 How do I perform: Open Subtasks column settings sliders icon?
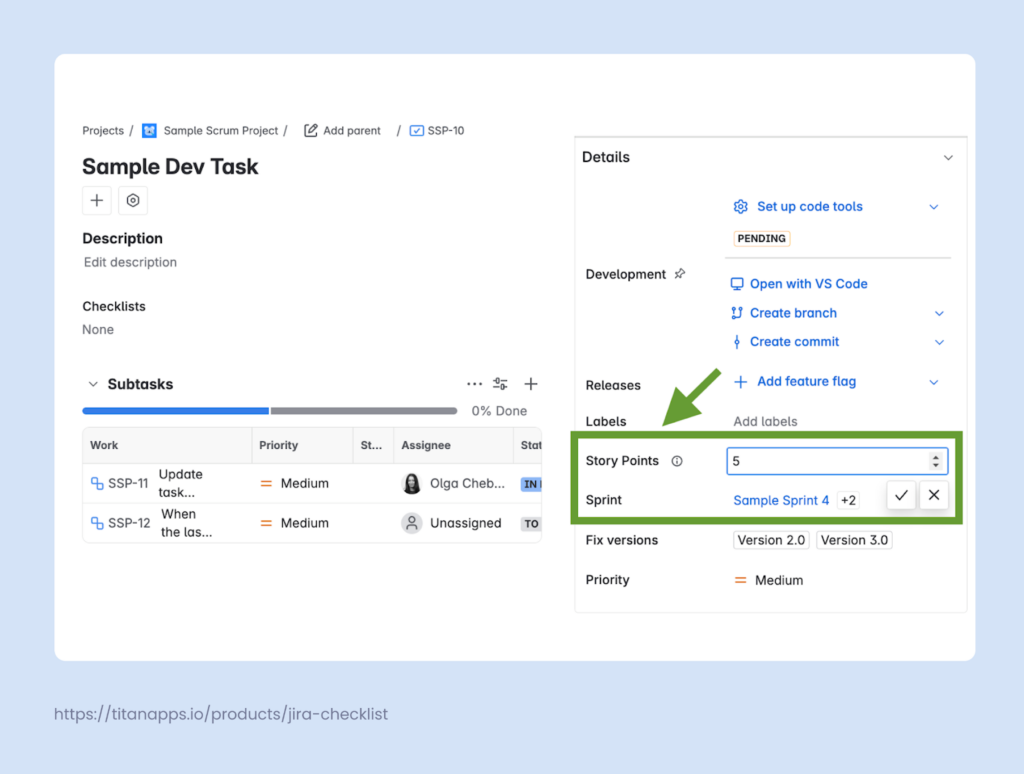point(500,384)
